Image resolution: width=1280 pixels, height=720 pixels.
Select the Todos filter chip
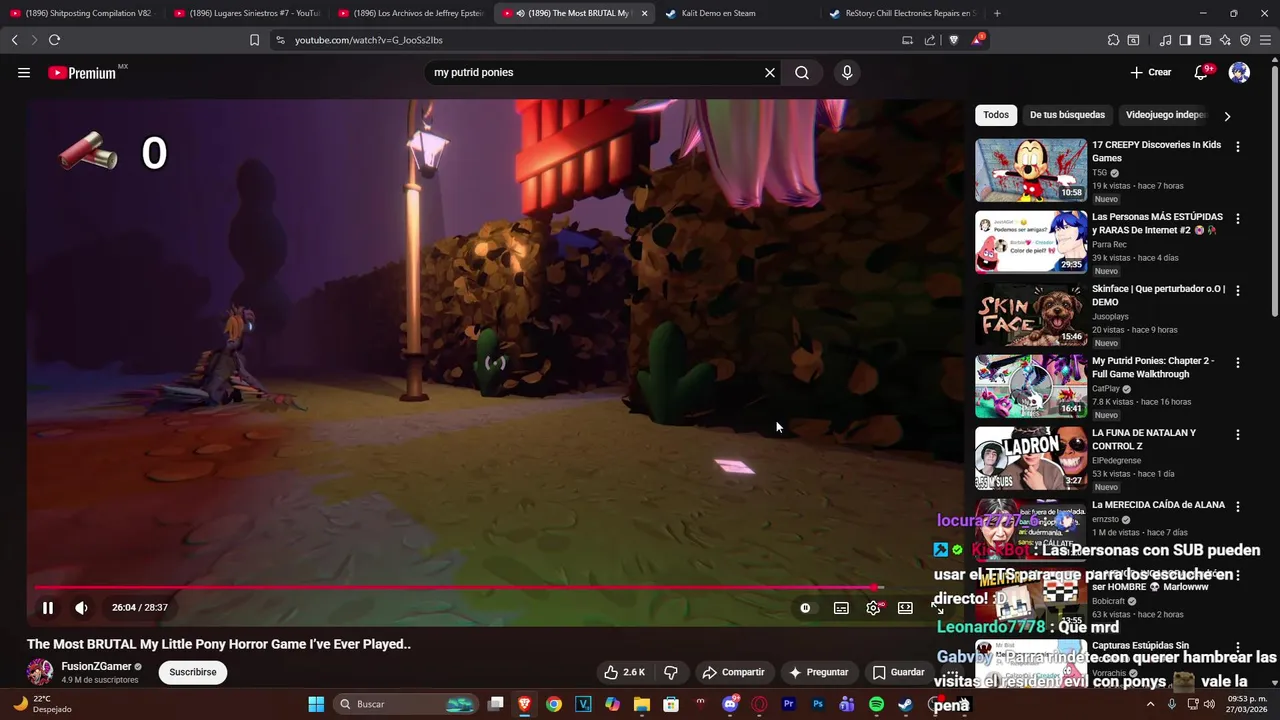pyautogui.click(x=996, y=115)
